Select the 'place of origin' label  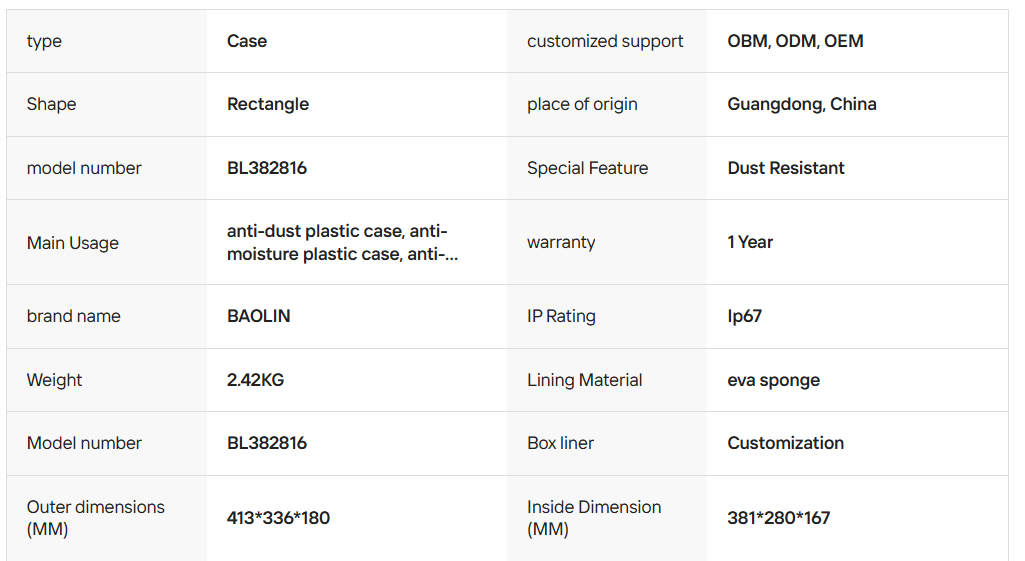tap(582, 104)
